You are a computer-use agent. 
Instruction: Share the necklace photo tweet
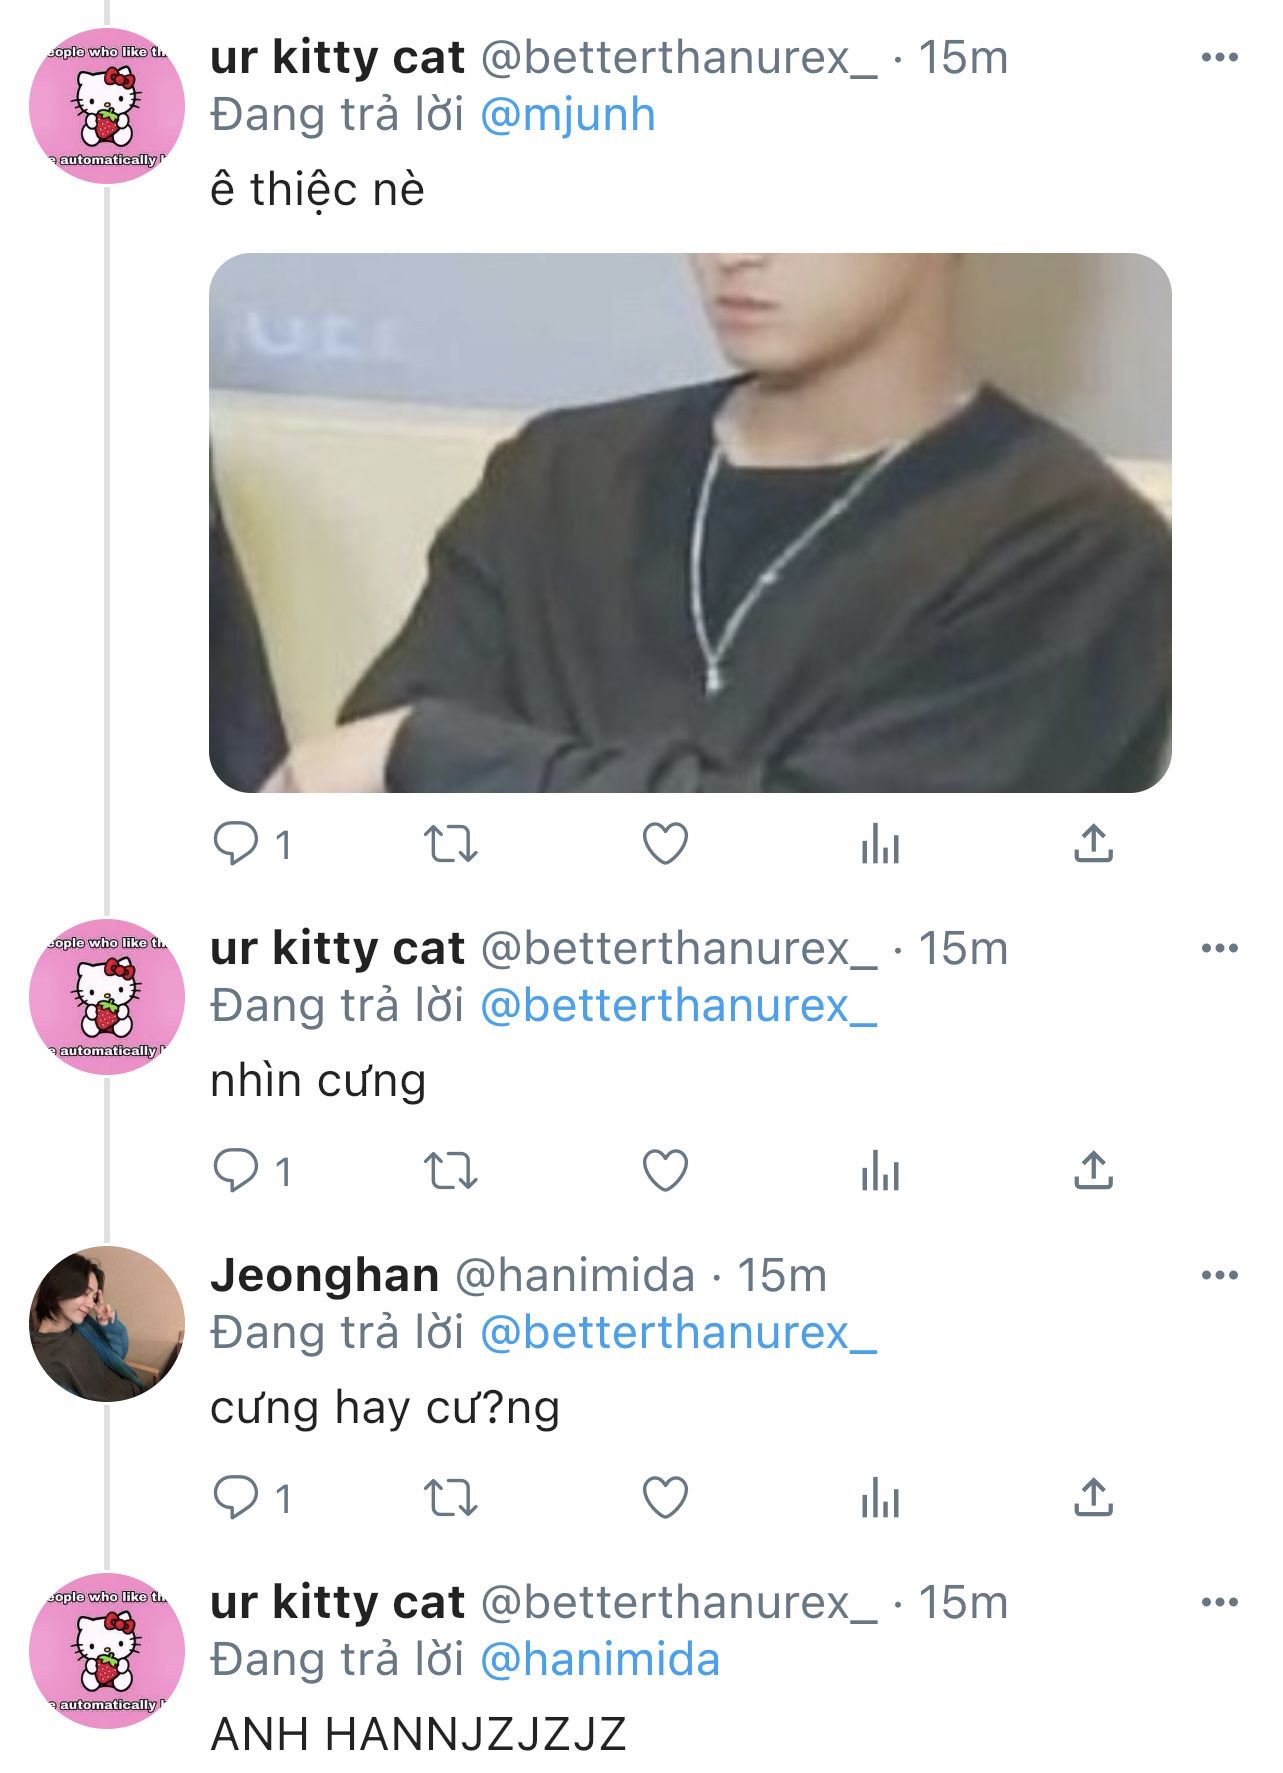(x=1093, y=844)
